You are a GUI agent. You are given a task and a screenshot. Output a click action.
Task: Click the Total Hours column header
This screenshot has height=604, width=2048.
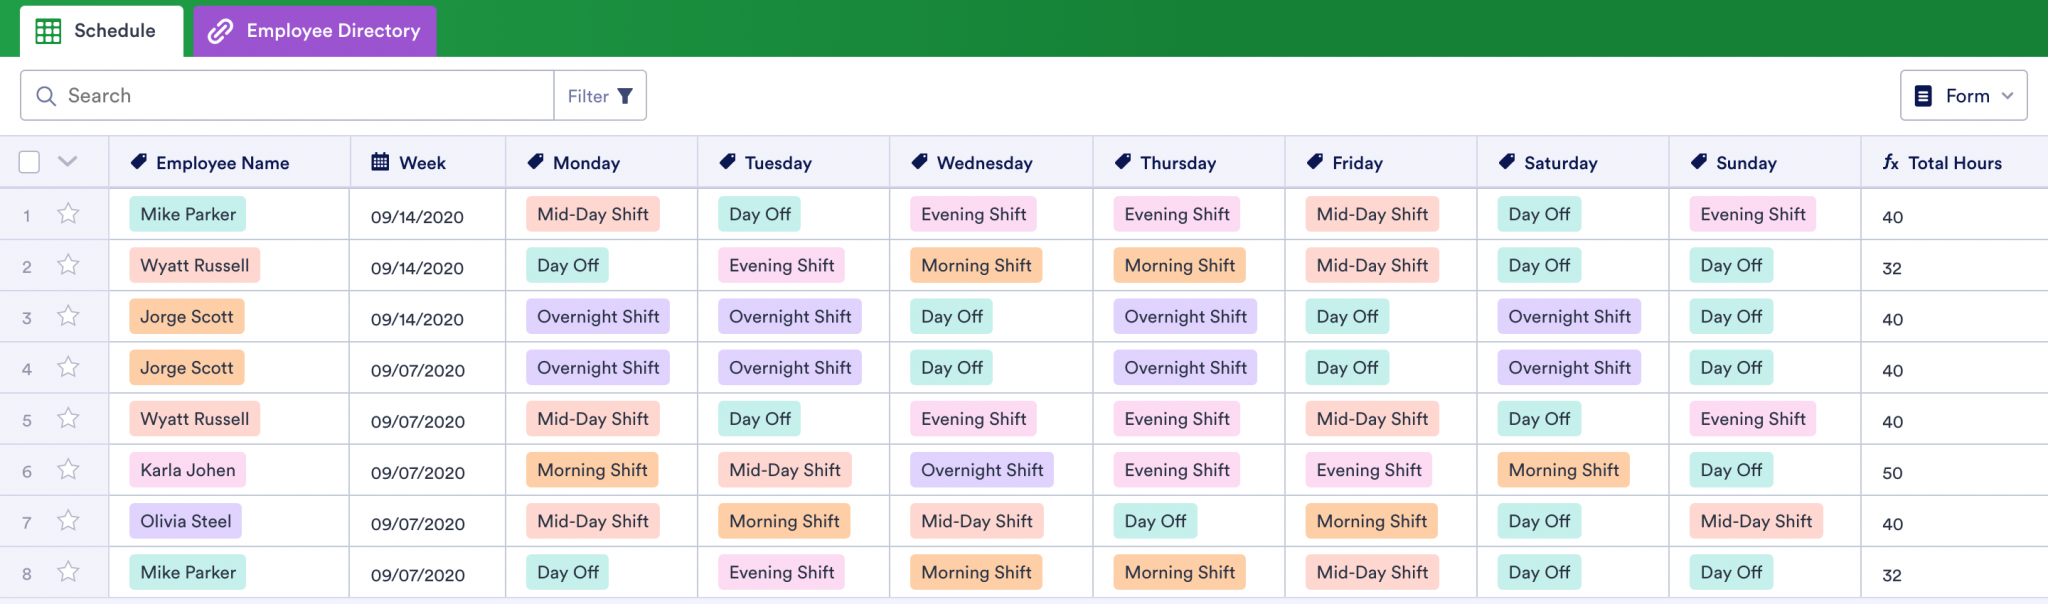1954,163
